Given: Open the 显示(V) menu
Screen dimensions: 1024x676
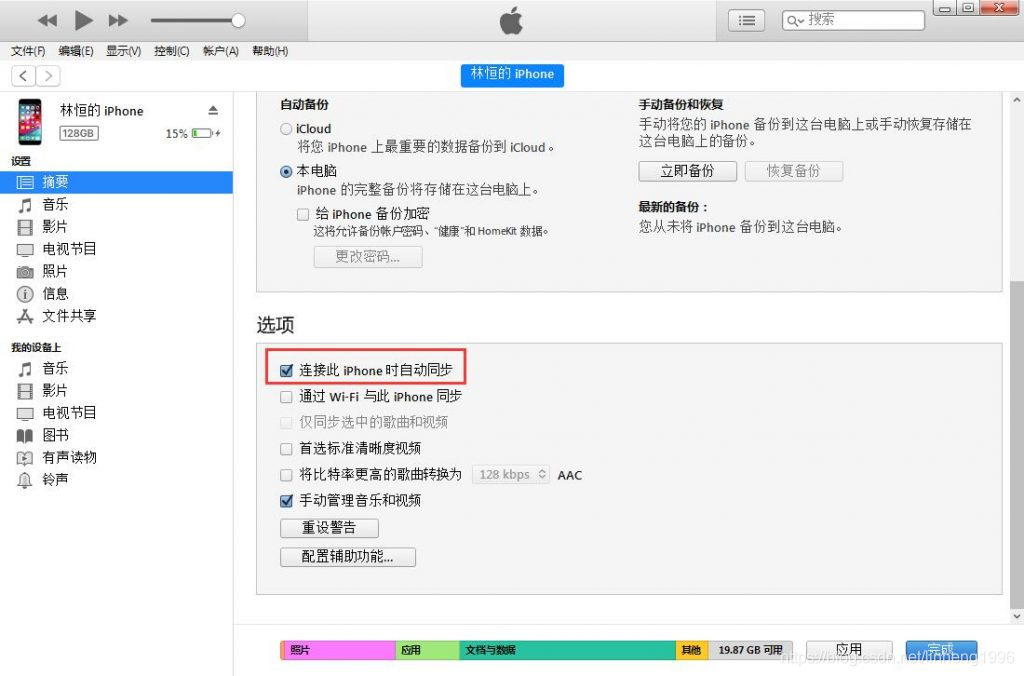Looking at the screenshot, I should click(123, 51).
